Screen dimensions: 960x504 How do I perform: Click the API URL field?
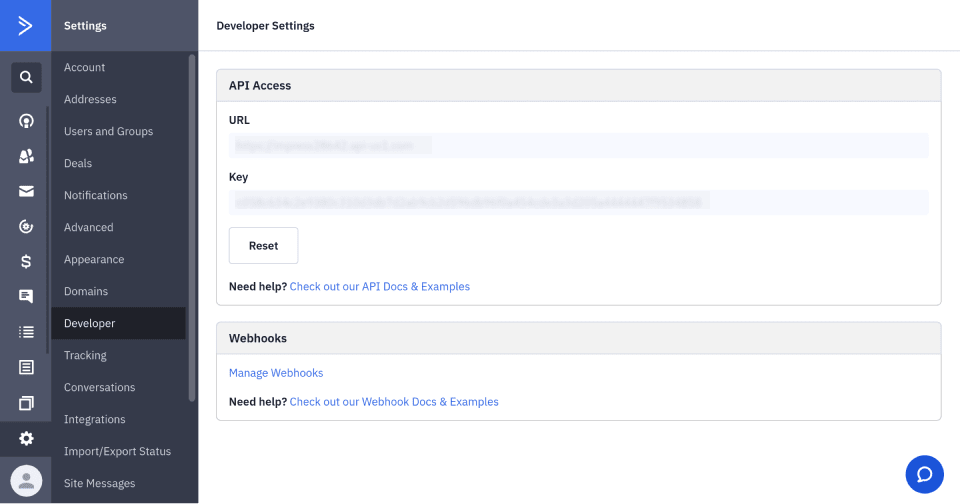579,146
